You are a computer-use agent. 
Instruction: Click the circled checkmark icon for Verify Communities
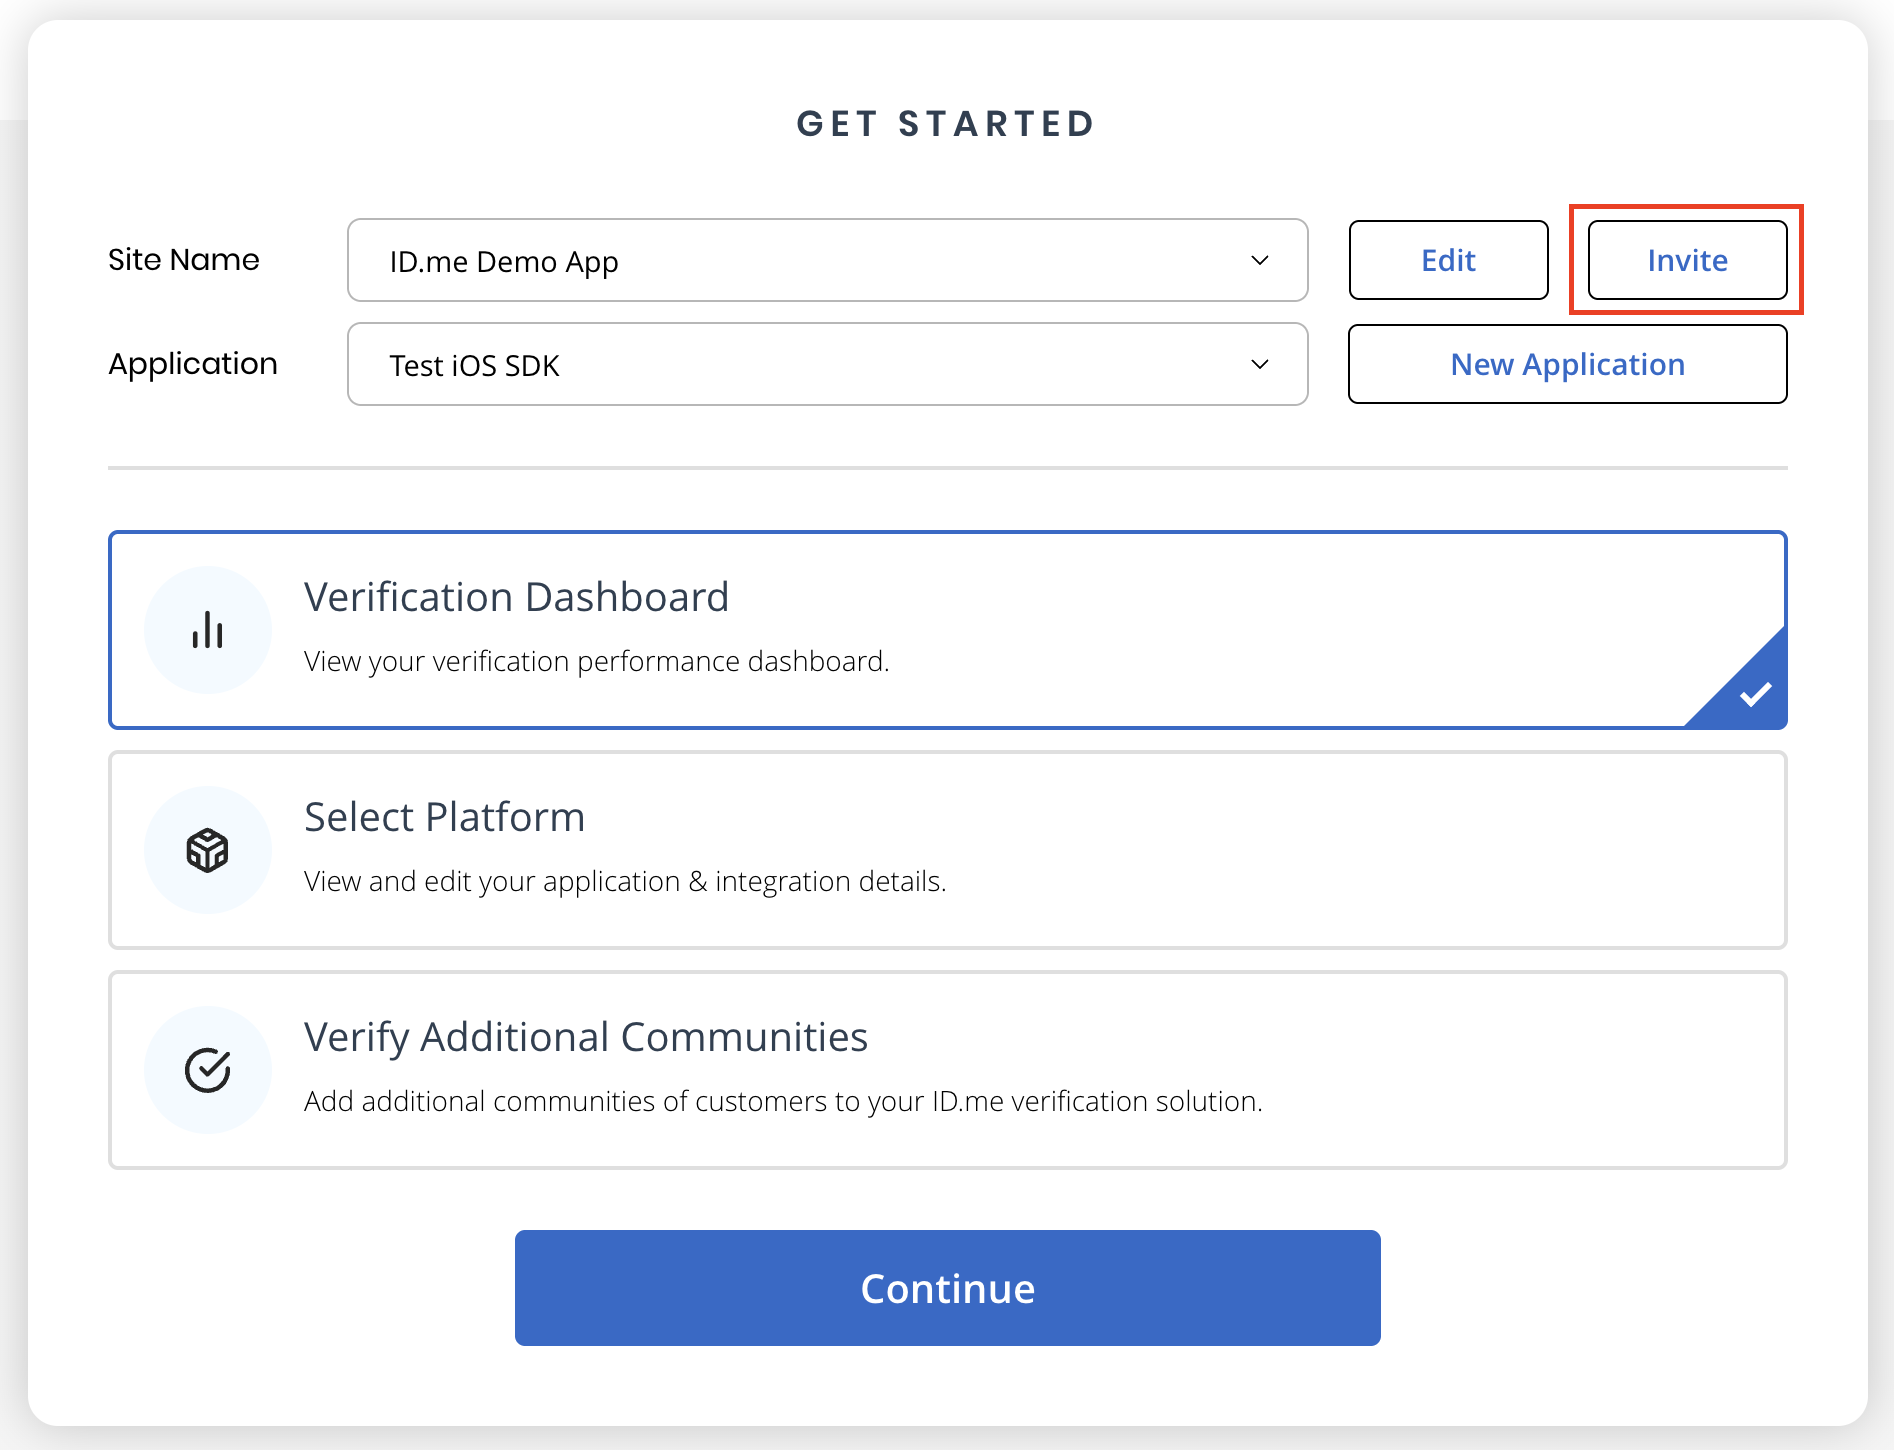click(x=208, y=1070)
